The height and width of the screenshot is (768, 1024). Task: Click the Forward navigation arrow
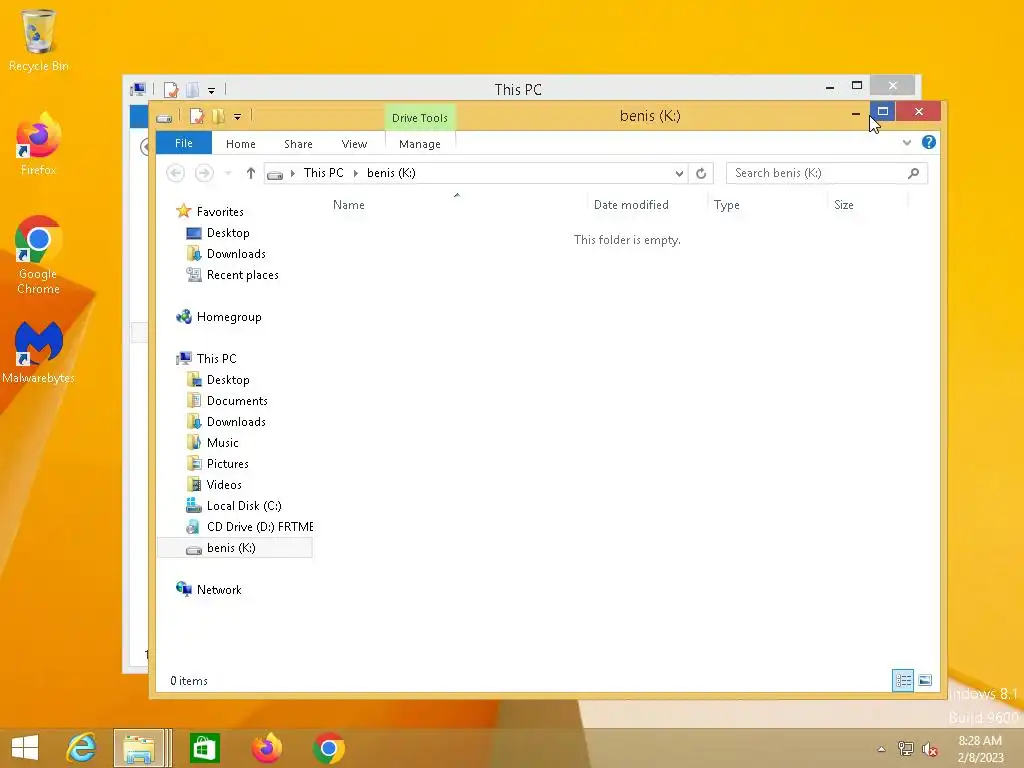[x=204, y=173]
